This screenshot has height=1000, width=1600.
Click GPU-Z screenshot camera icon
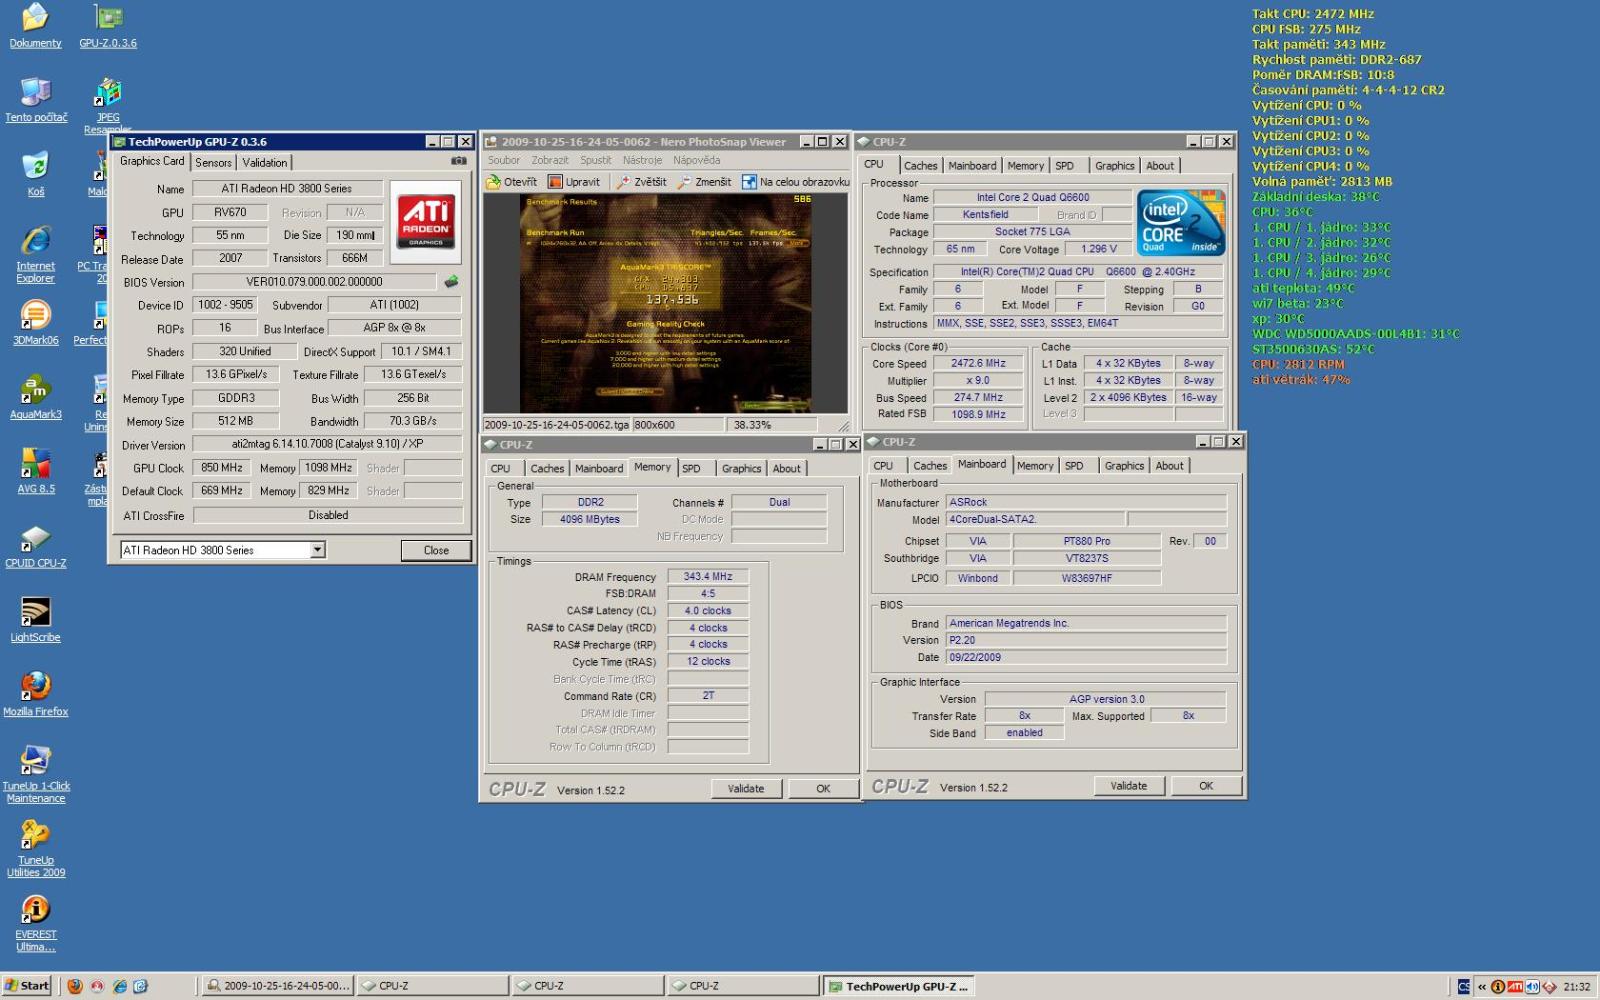coord(459,161)
